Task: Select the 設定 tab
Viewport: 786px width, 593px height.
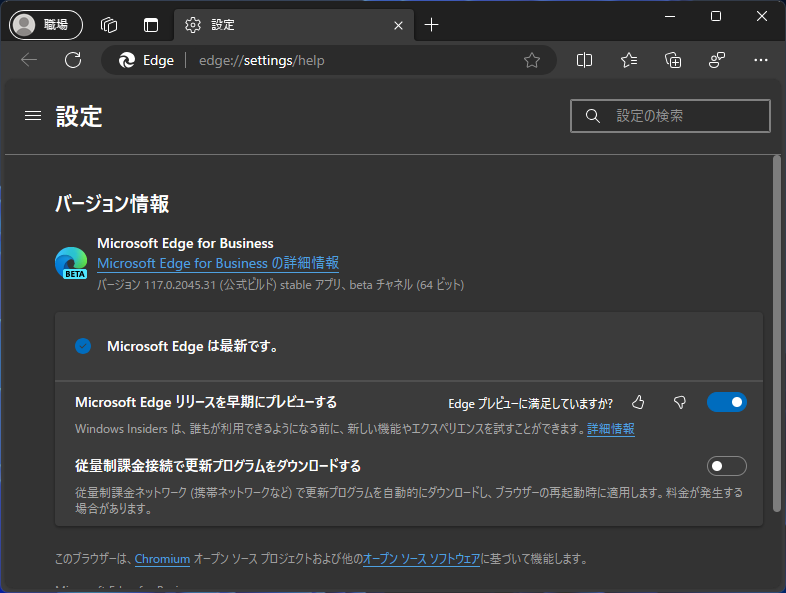Action: [293, 25]
